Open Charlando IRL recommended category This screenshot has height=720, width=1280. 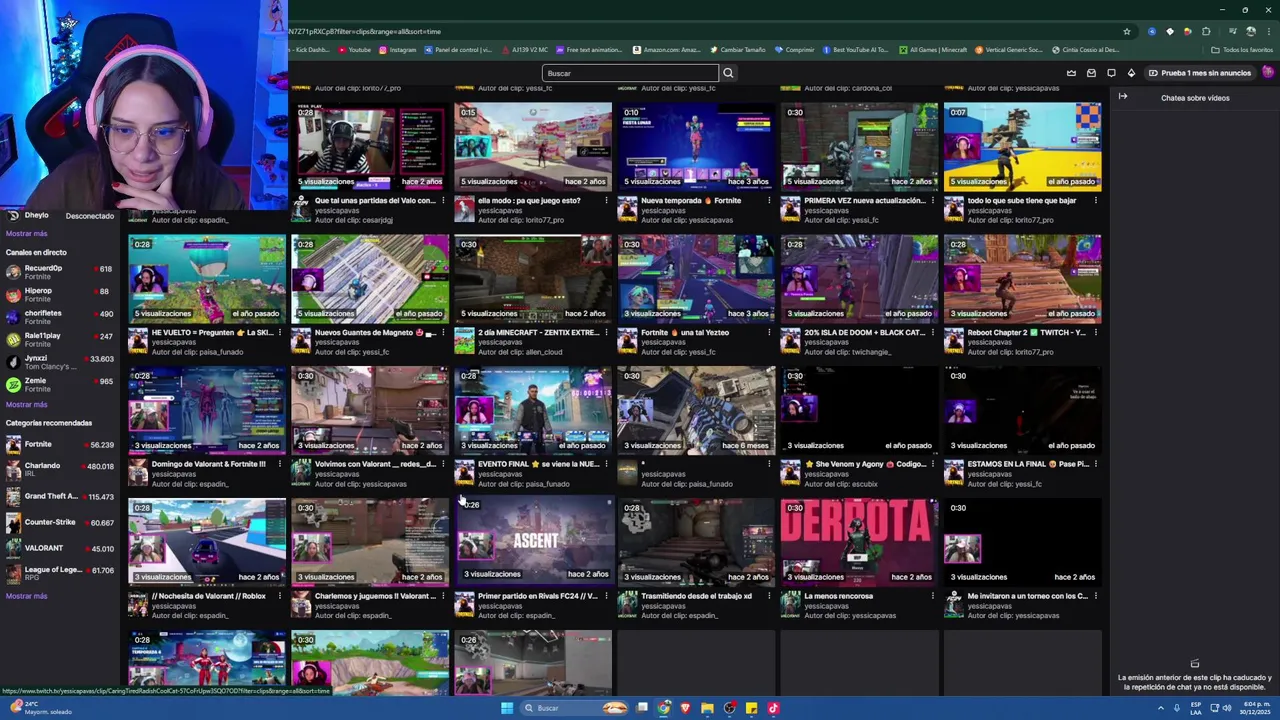coord(58,470)
